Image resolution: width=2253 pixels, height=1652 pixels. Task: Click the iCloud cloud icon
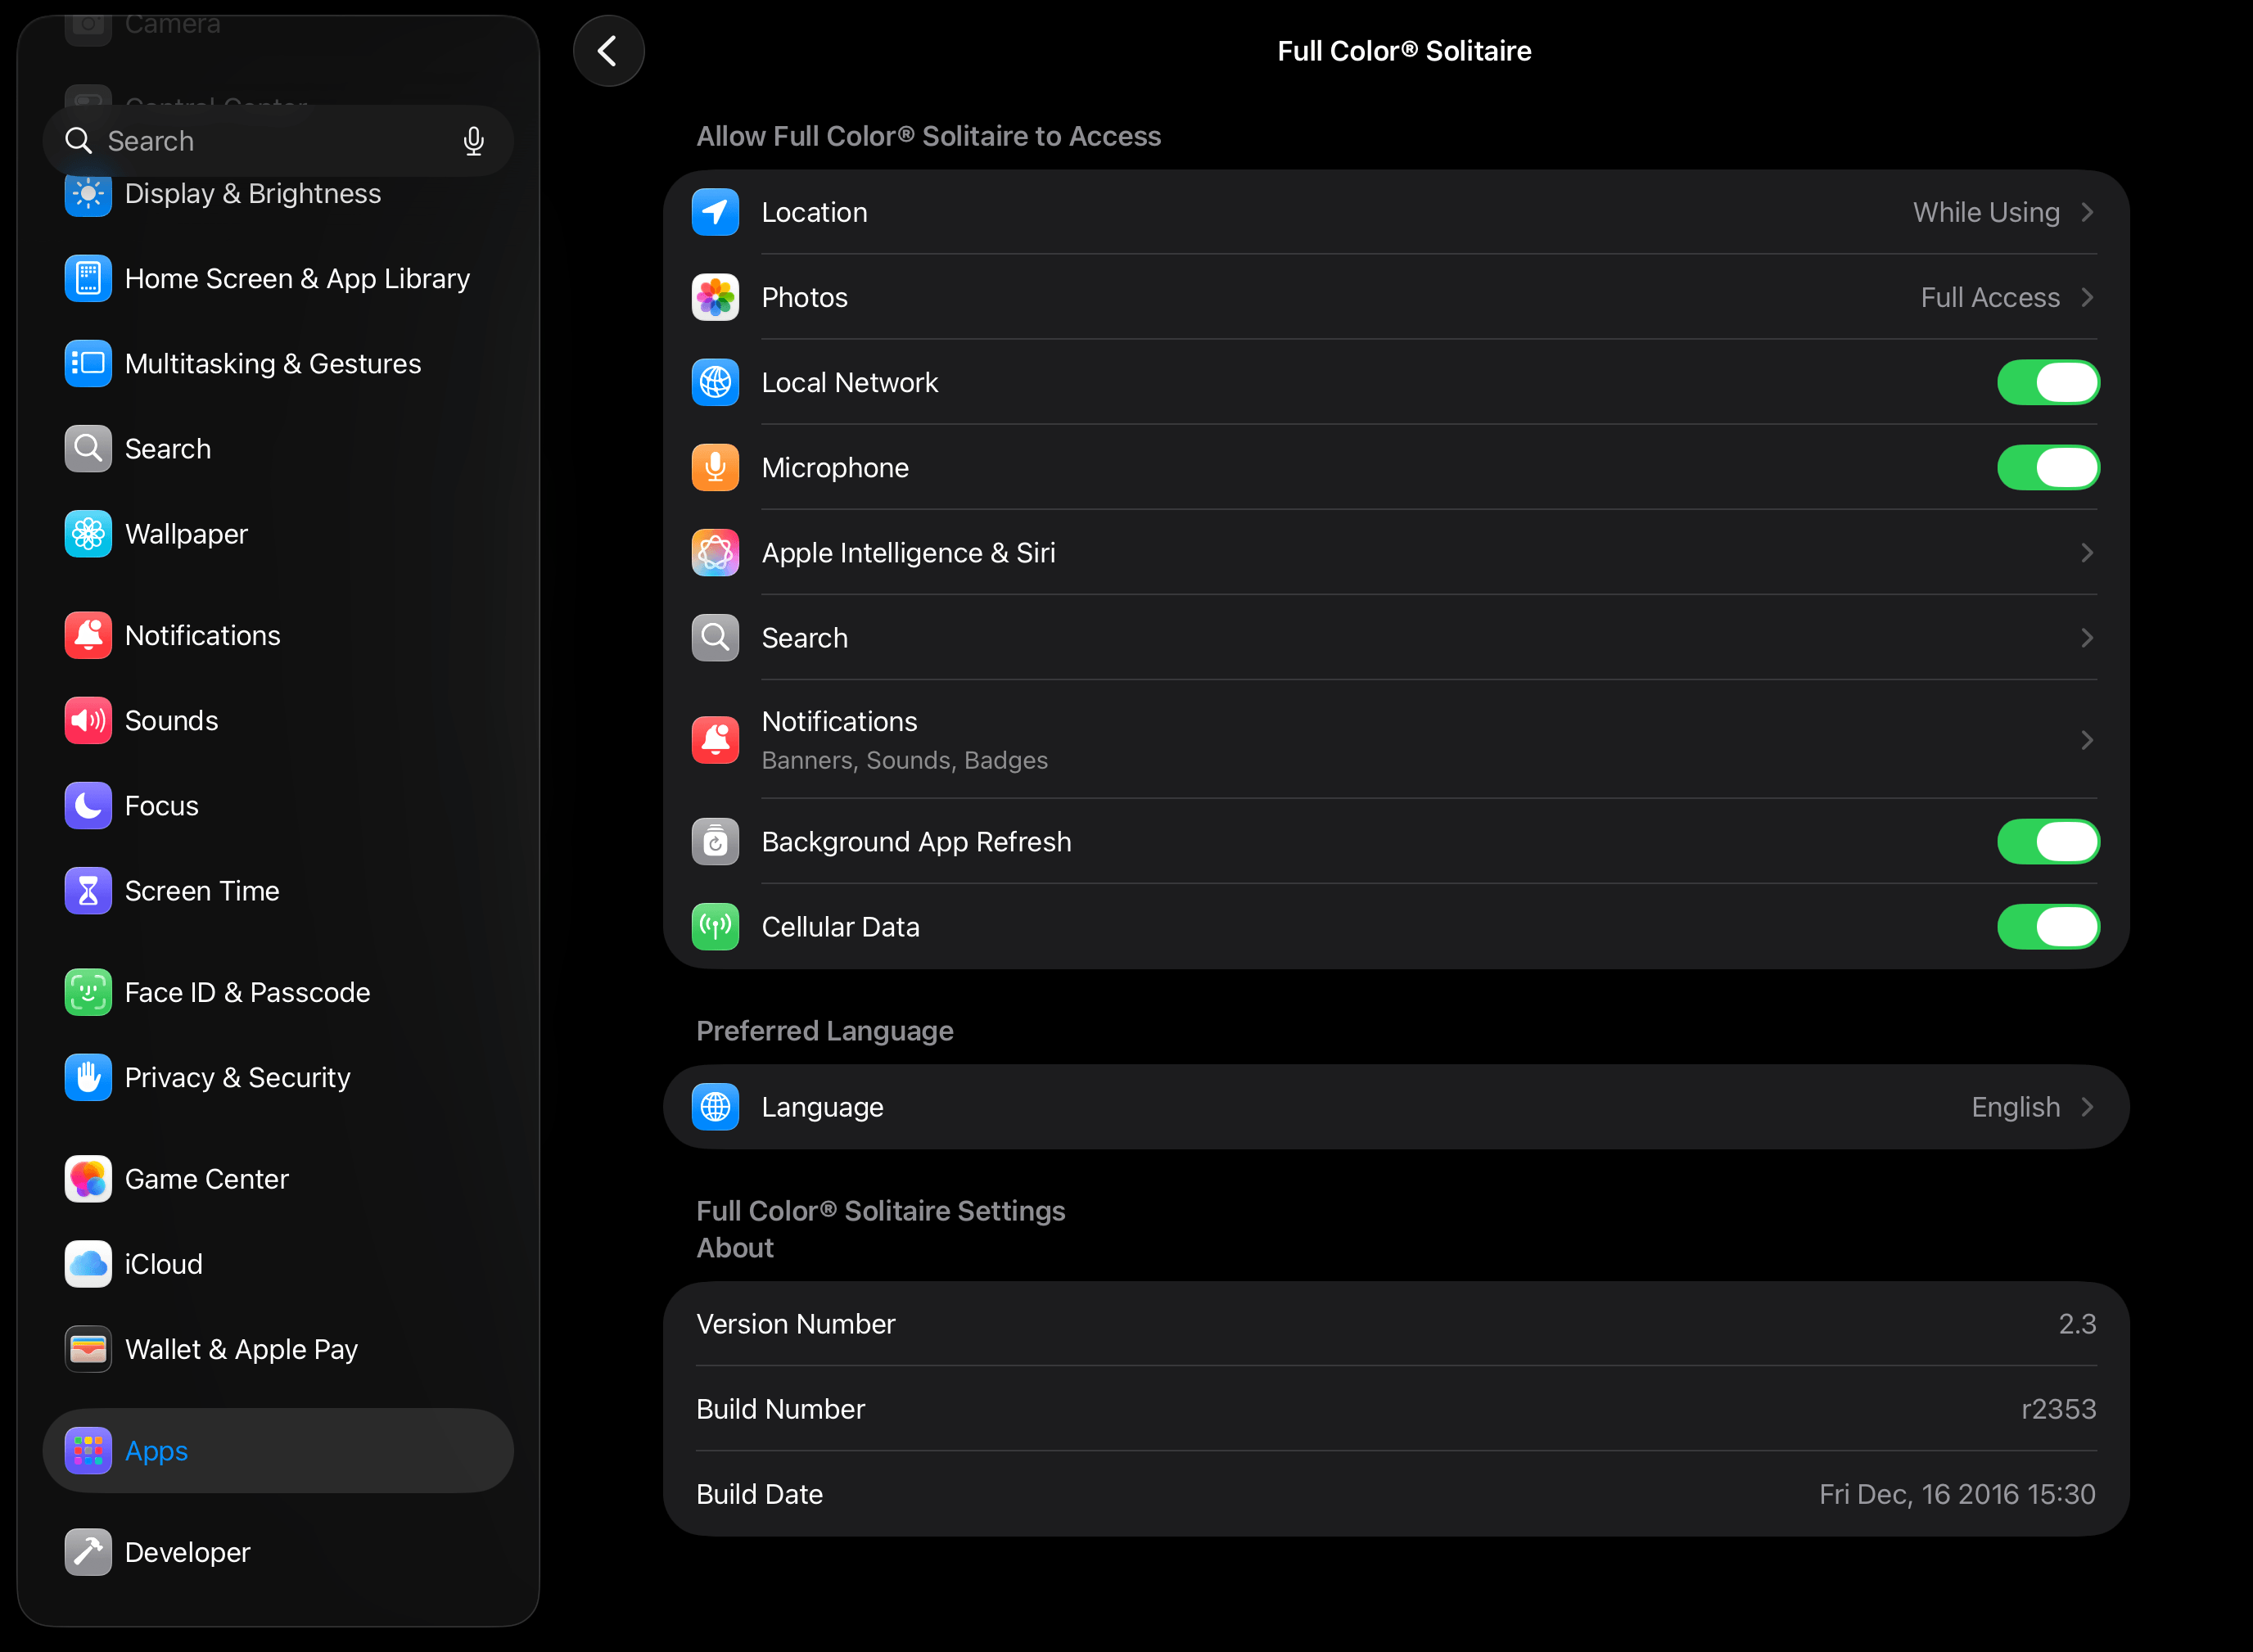click(x=88, y=1265)
